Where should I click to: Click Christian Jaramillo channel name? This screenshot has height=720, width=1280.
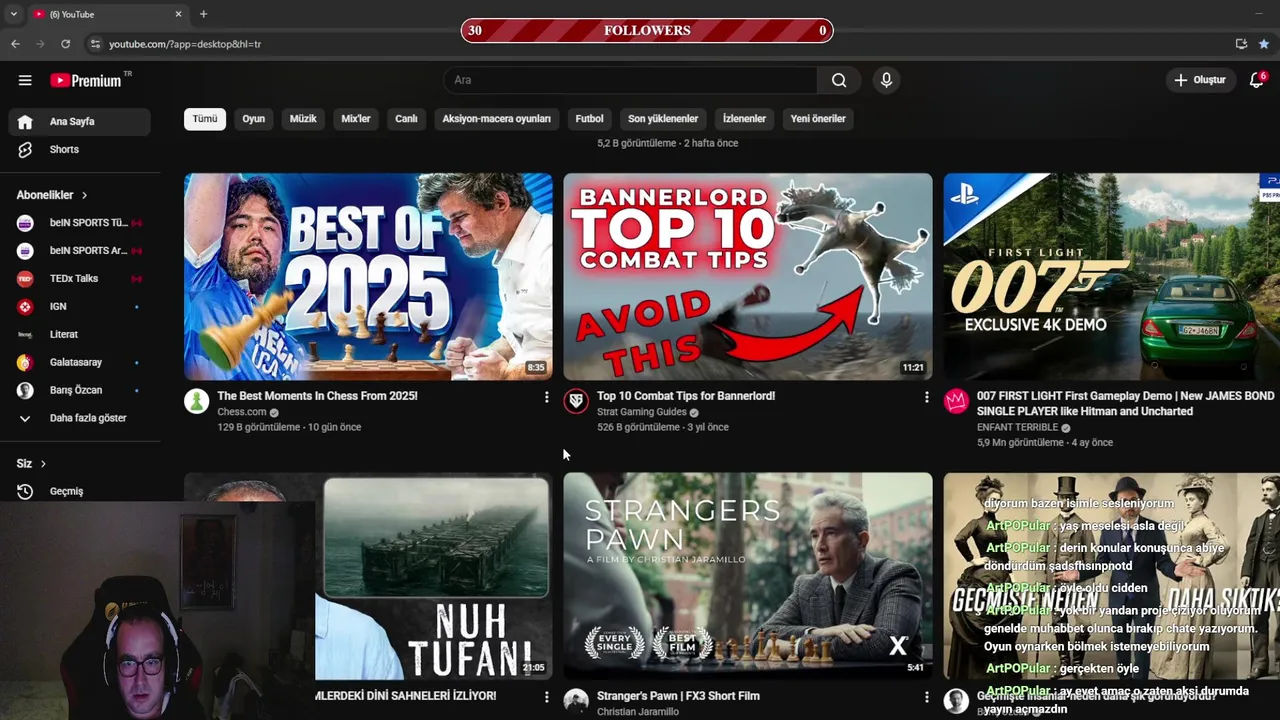[638, 712]
